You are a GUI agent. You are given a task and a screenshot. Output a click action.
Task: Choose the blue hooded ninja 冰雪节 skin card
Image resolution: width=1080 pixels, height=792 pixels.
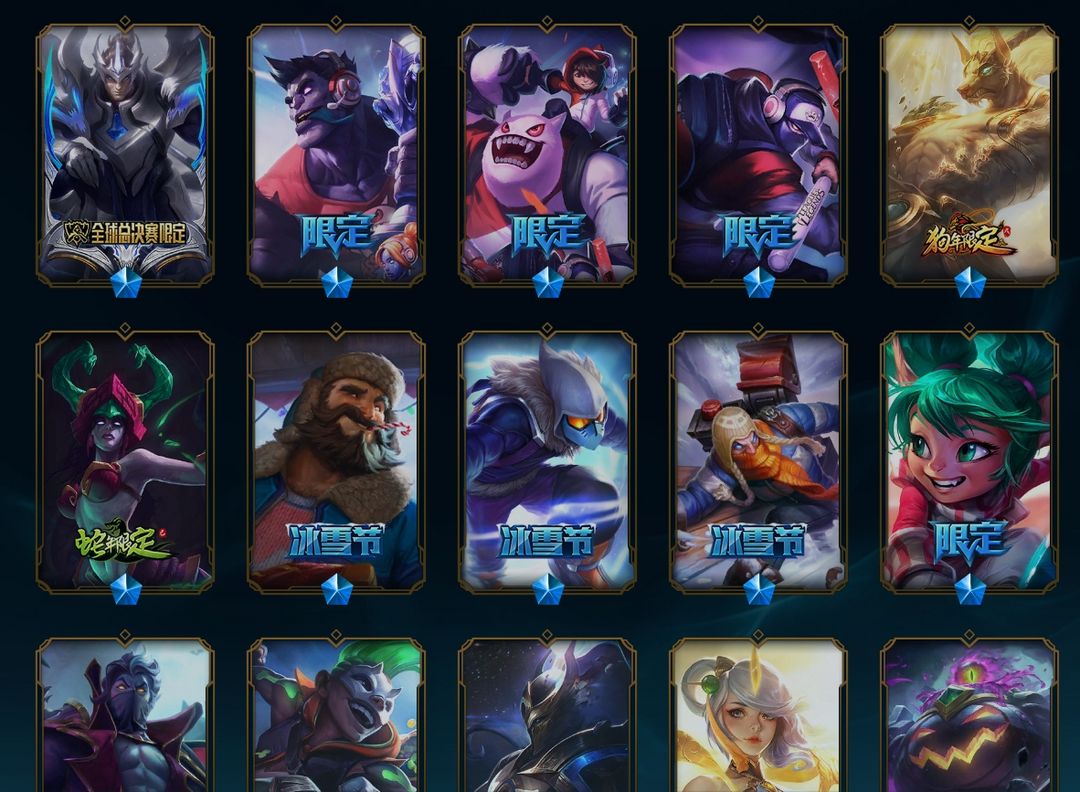point(547,462)
